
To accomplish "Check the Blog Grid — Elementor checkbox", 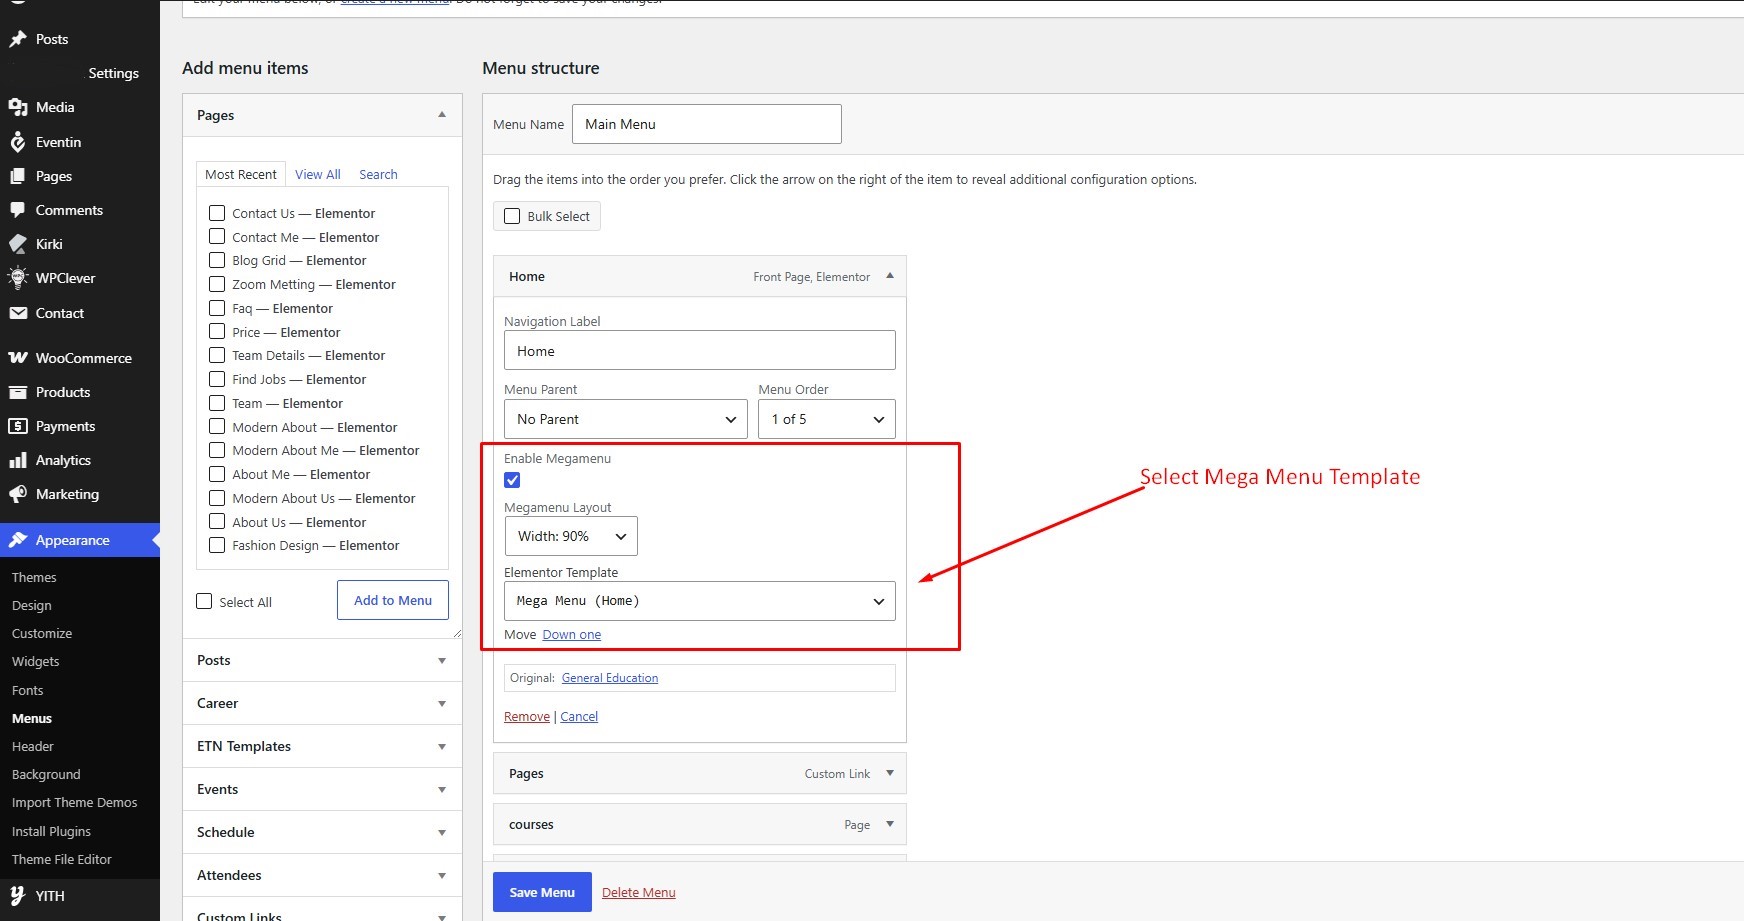I will click(x=217, y=260).
